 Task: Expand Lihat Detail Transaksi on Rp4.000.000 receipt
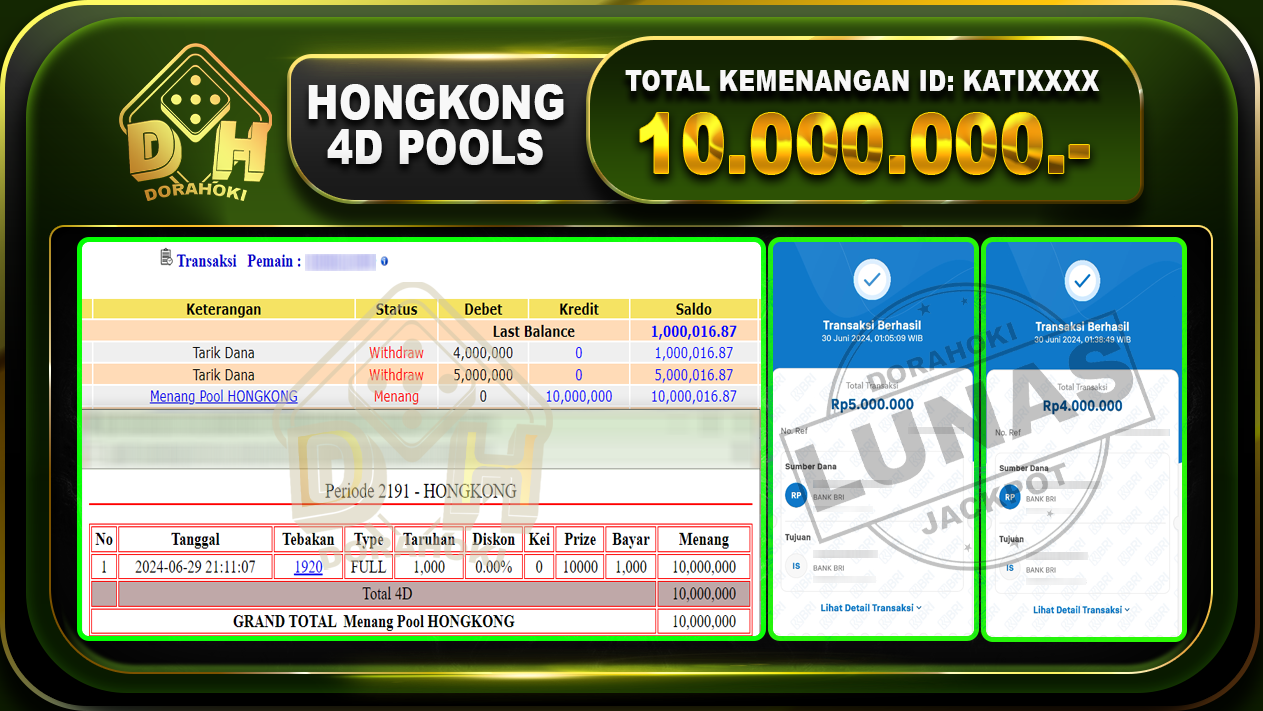pos(1082,609)
